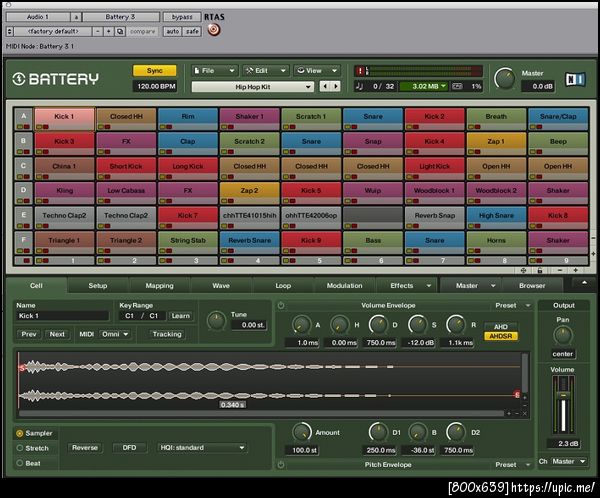Select the Sampler mode radio button
600x498 pixels.
pos(20,433)
